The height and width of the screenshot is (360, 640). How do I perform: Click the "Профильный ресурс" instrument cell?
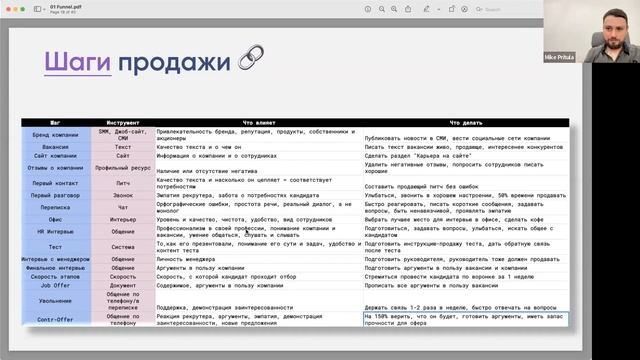(x=123, y=168)
